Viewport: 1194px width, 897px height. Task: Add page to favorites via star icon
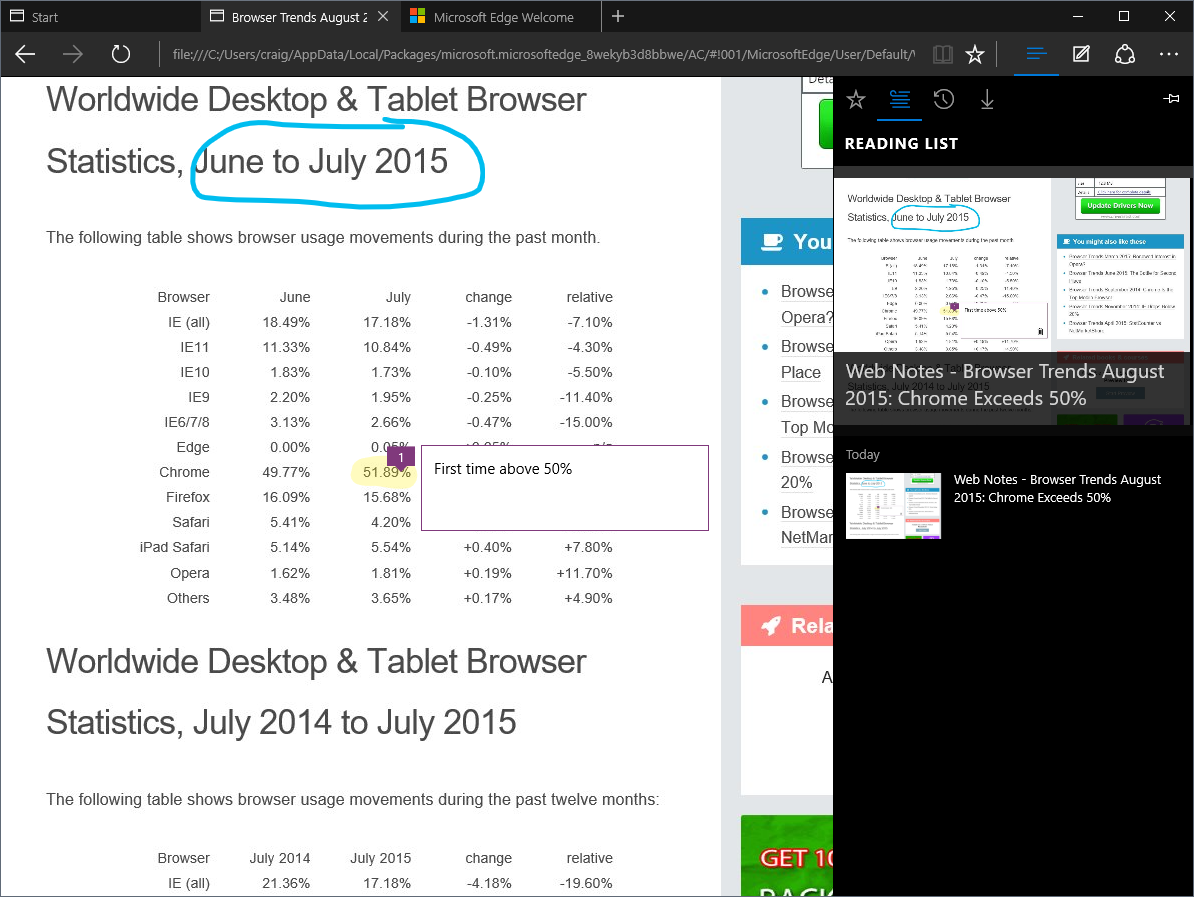point(975,54)
